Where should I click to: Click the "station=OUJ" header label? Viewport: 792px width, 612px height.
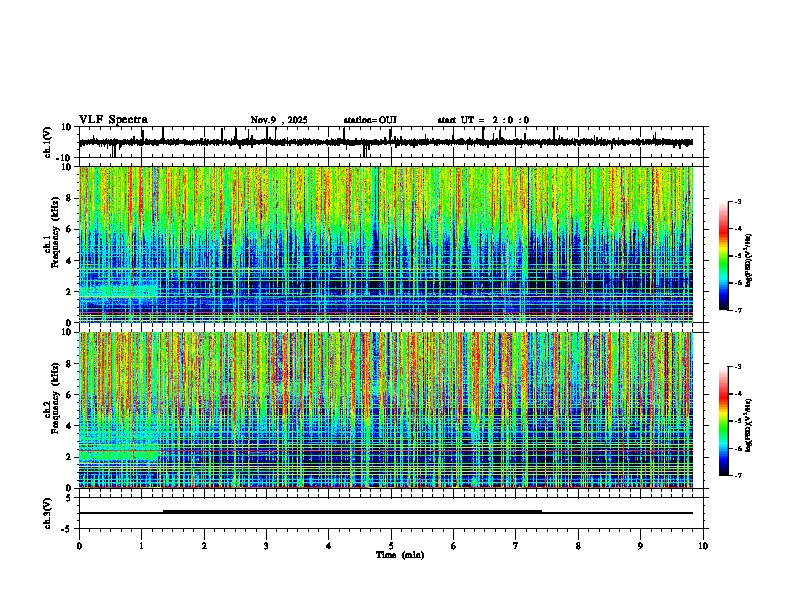point(370,120)
